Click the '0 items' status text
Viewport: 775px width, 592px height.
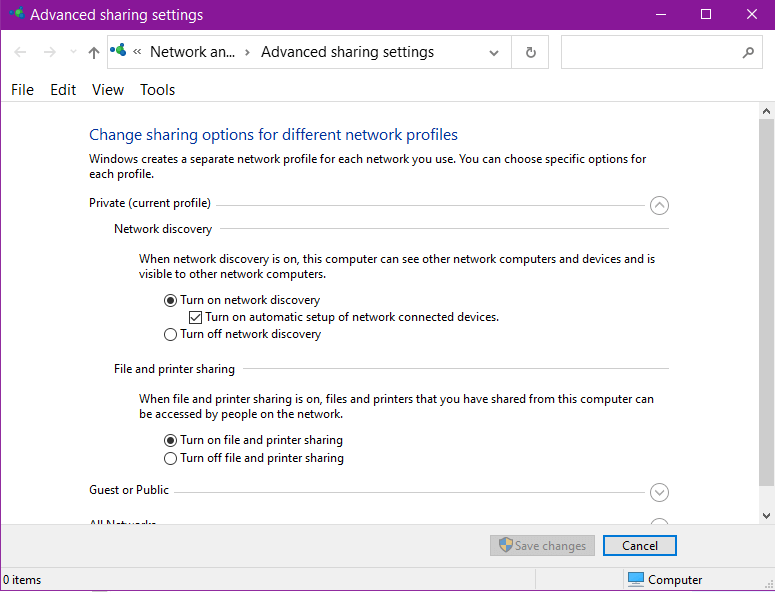click(22, 580)
